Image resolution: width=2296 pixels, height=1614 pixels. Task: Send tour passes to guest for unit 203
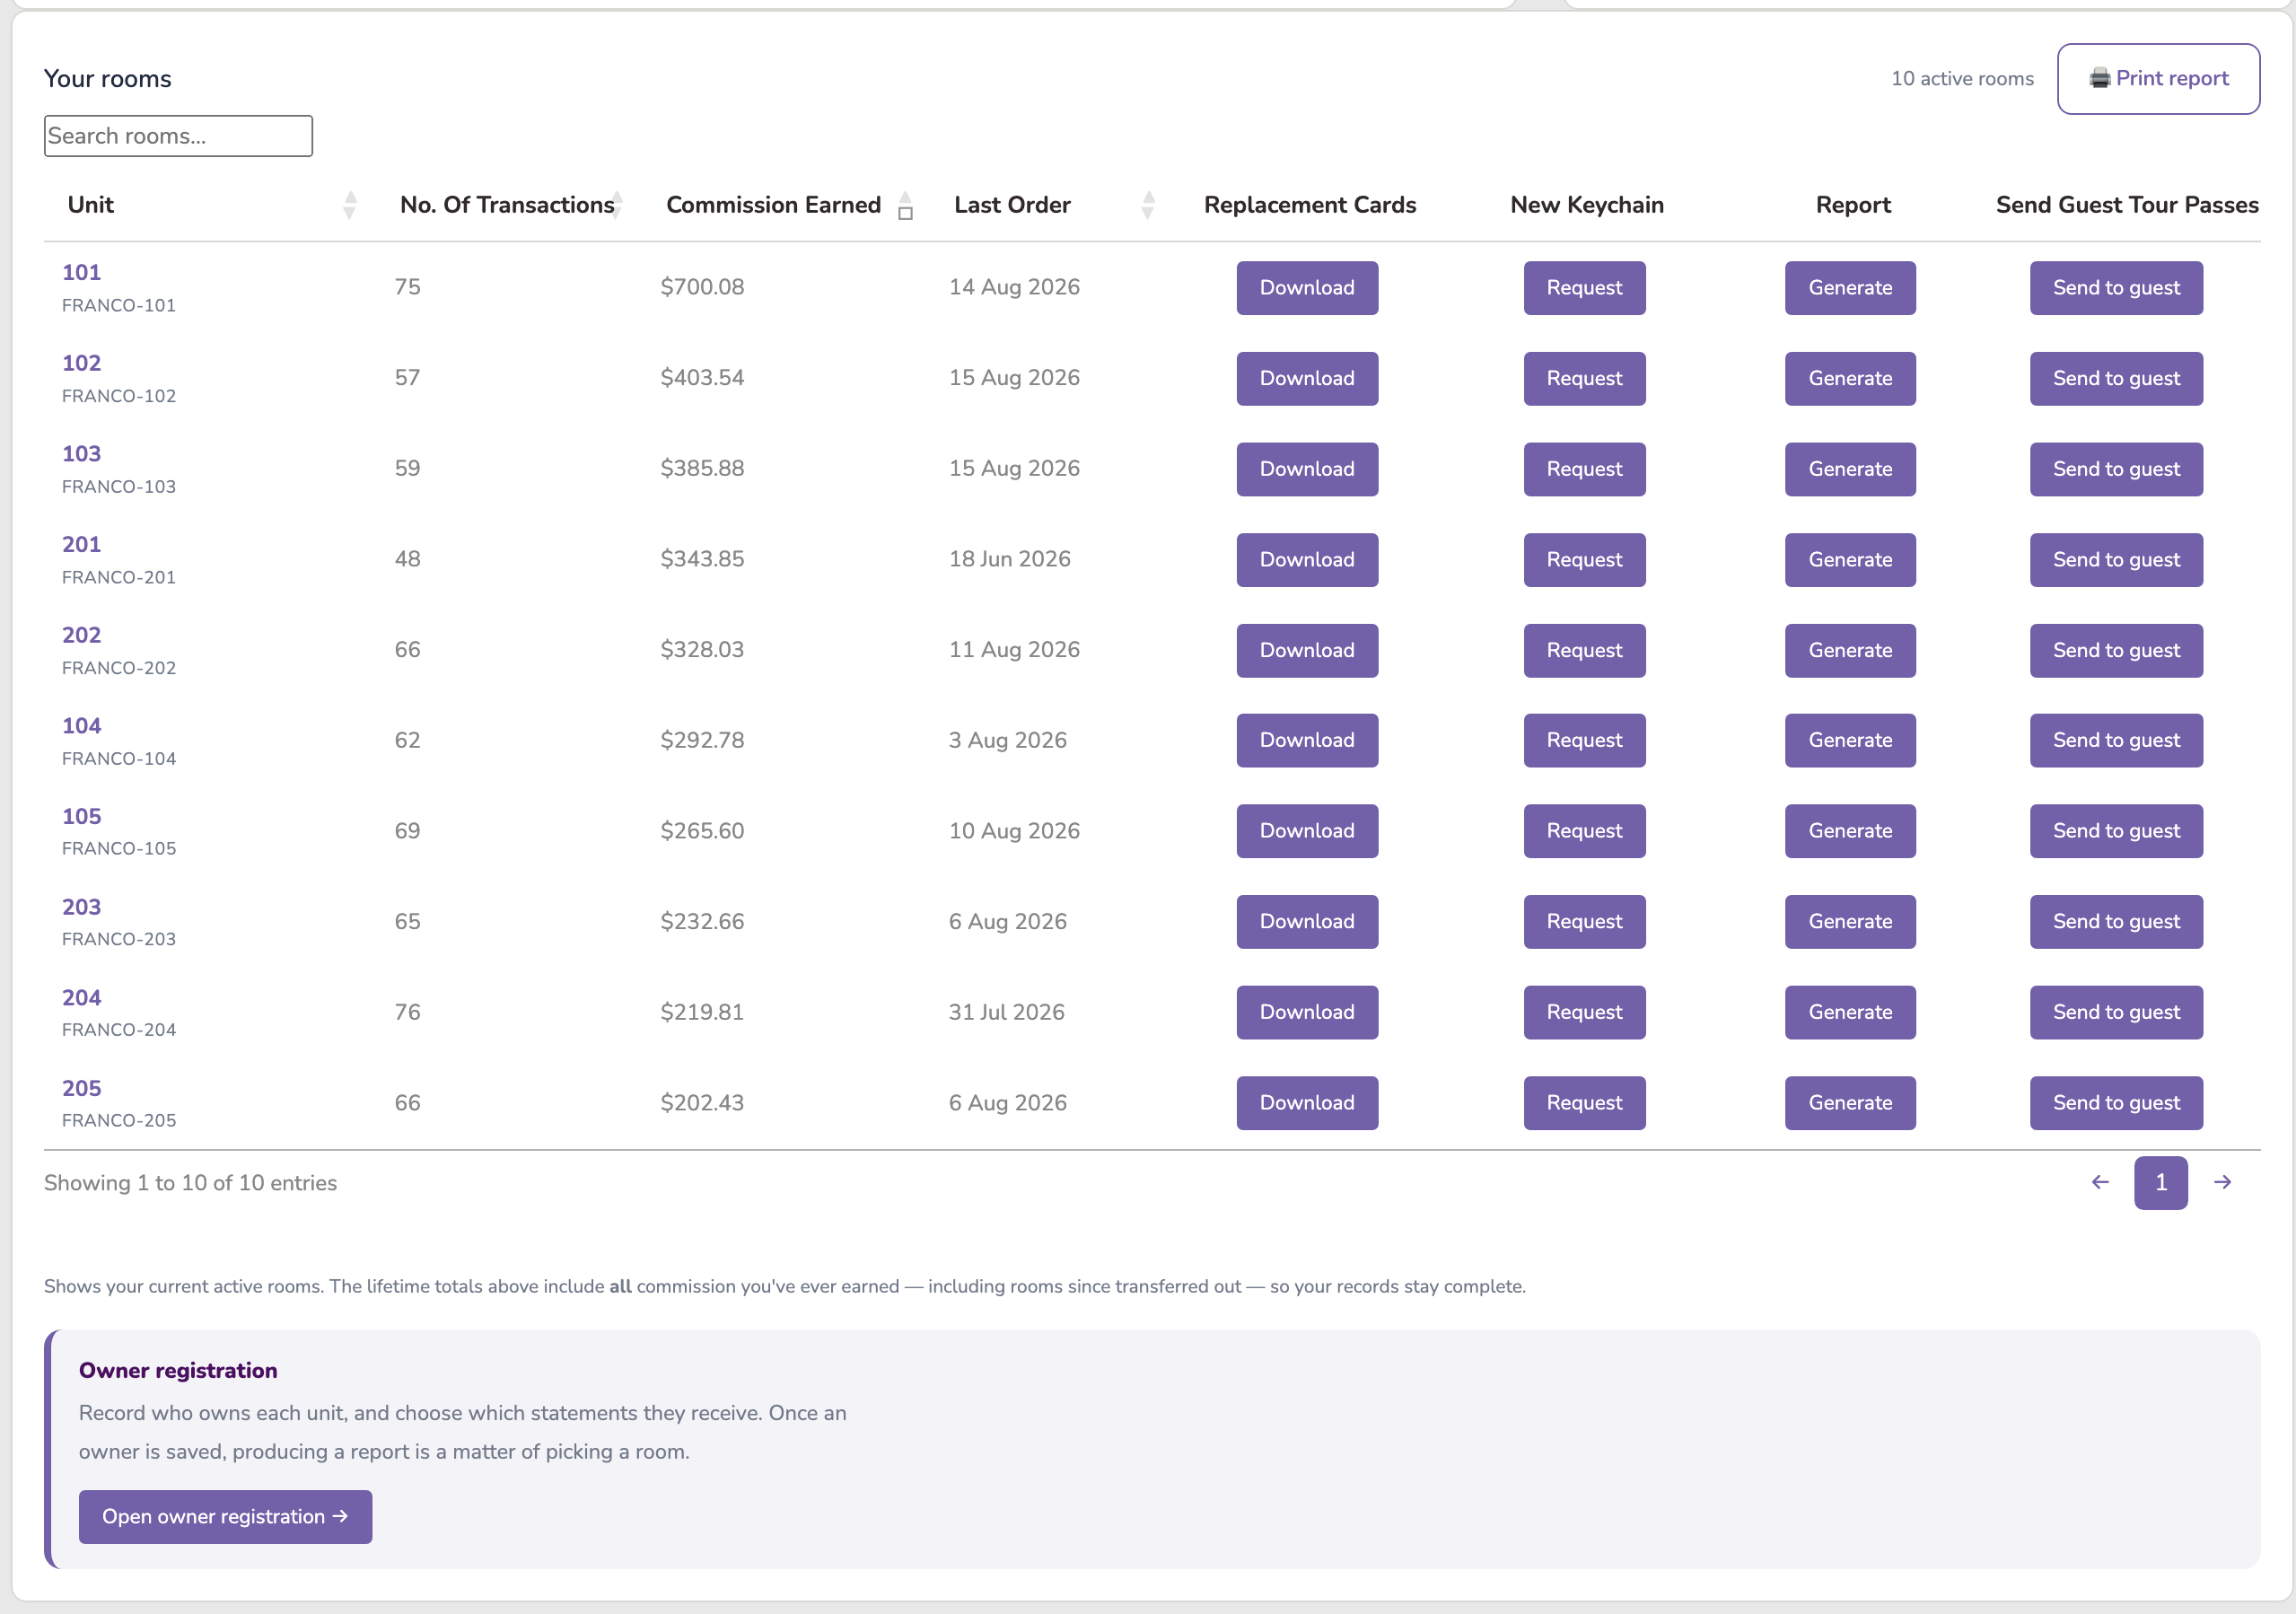[2116, 922]
